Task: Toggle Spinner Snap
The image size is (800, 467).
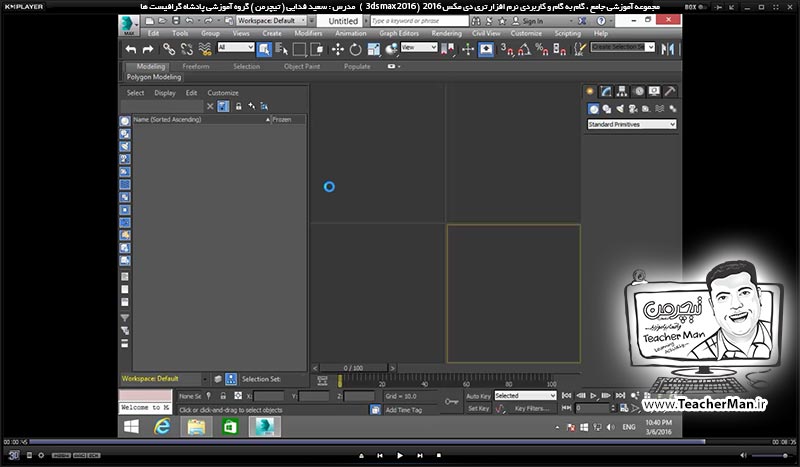Action: coord(559,49)
